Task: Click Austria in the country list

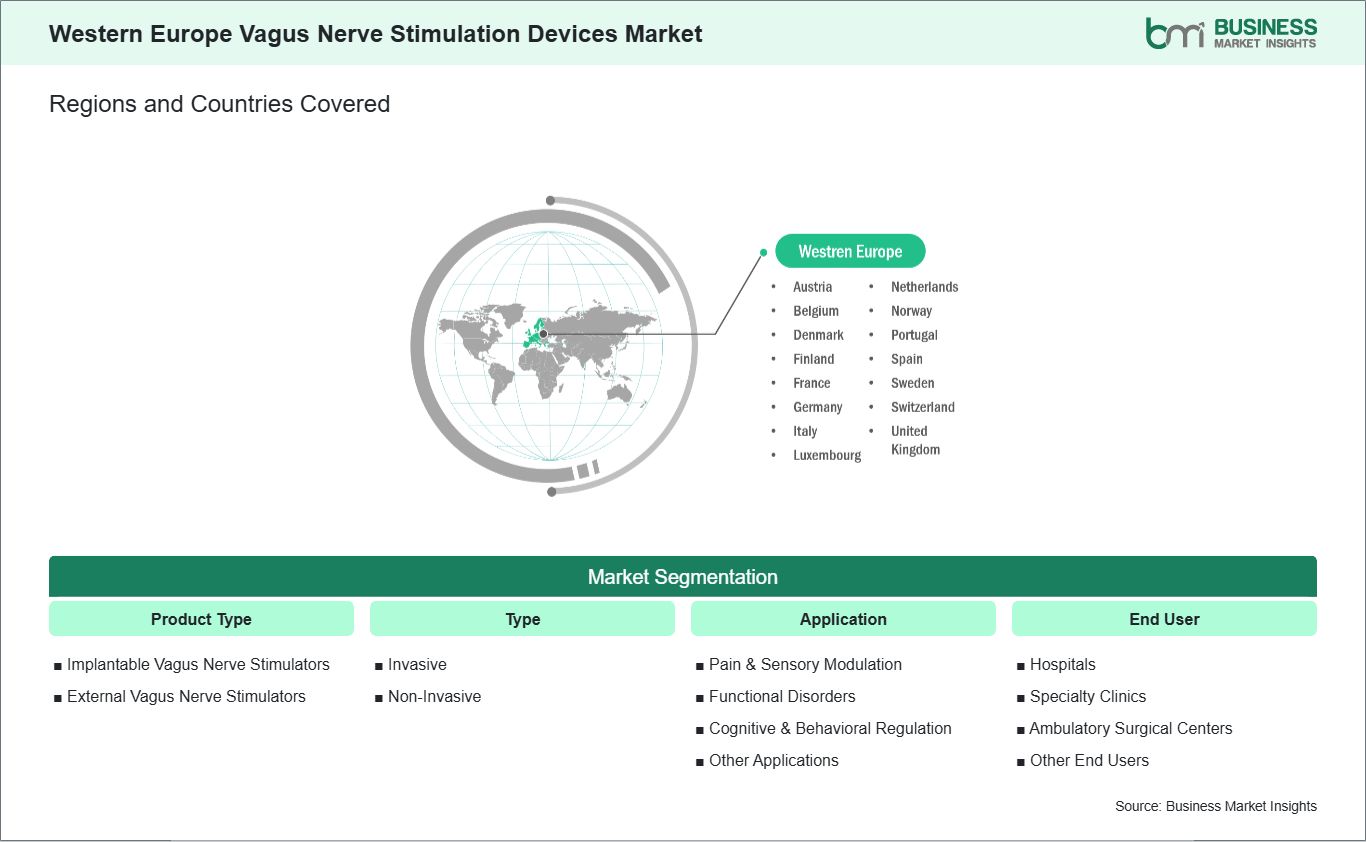Action: pyautogui.click(x=812, y=287)
